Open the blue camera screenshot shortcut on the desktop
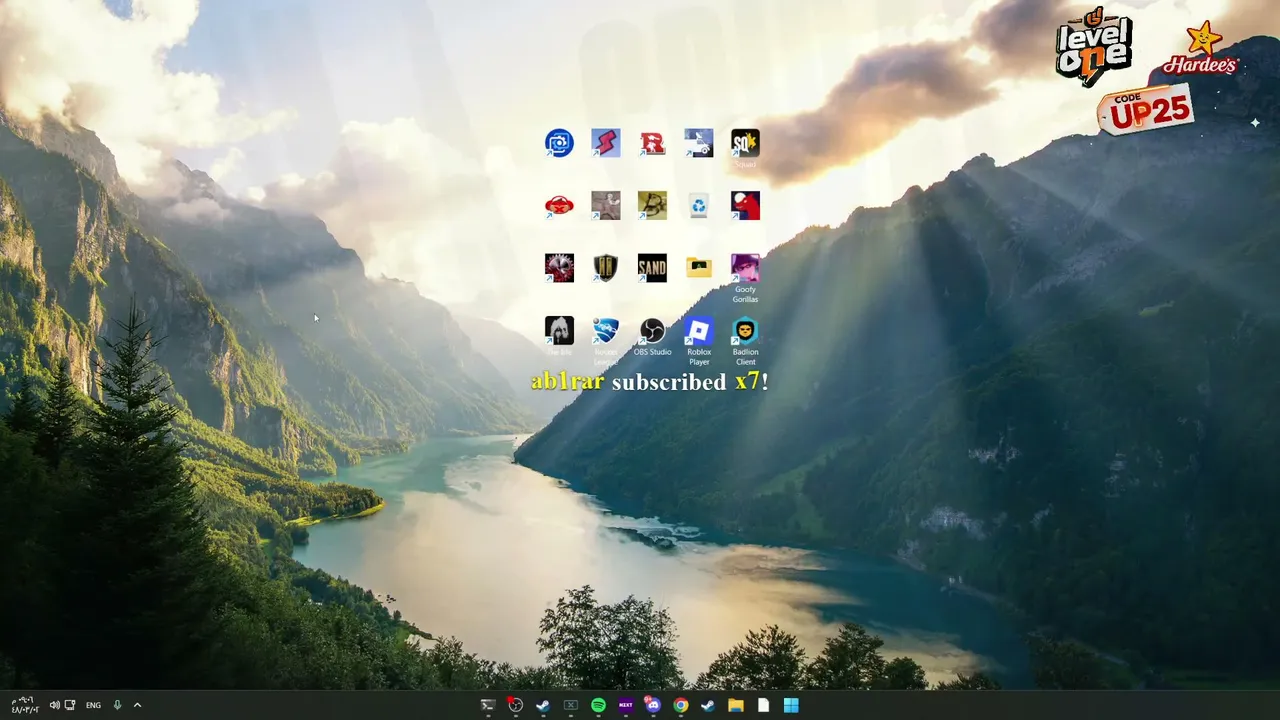The image size is (1280, 720). (x=559, y=143)
